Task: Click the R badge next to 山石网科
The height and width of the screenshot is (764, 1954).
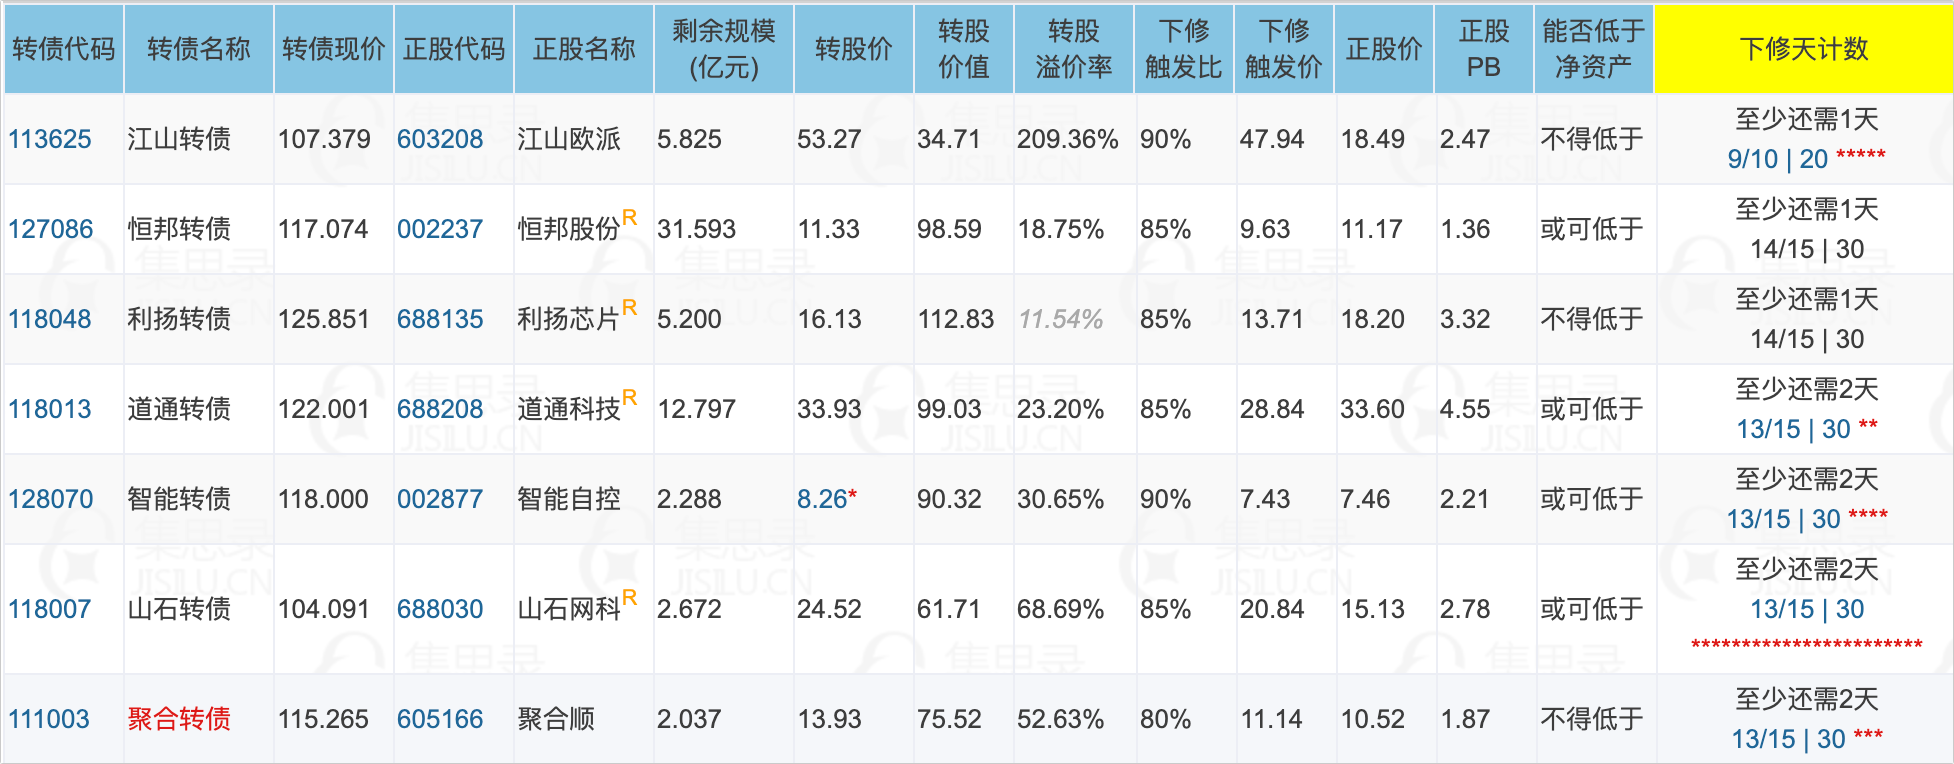Action: tap(629, 597)
